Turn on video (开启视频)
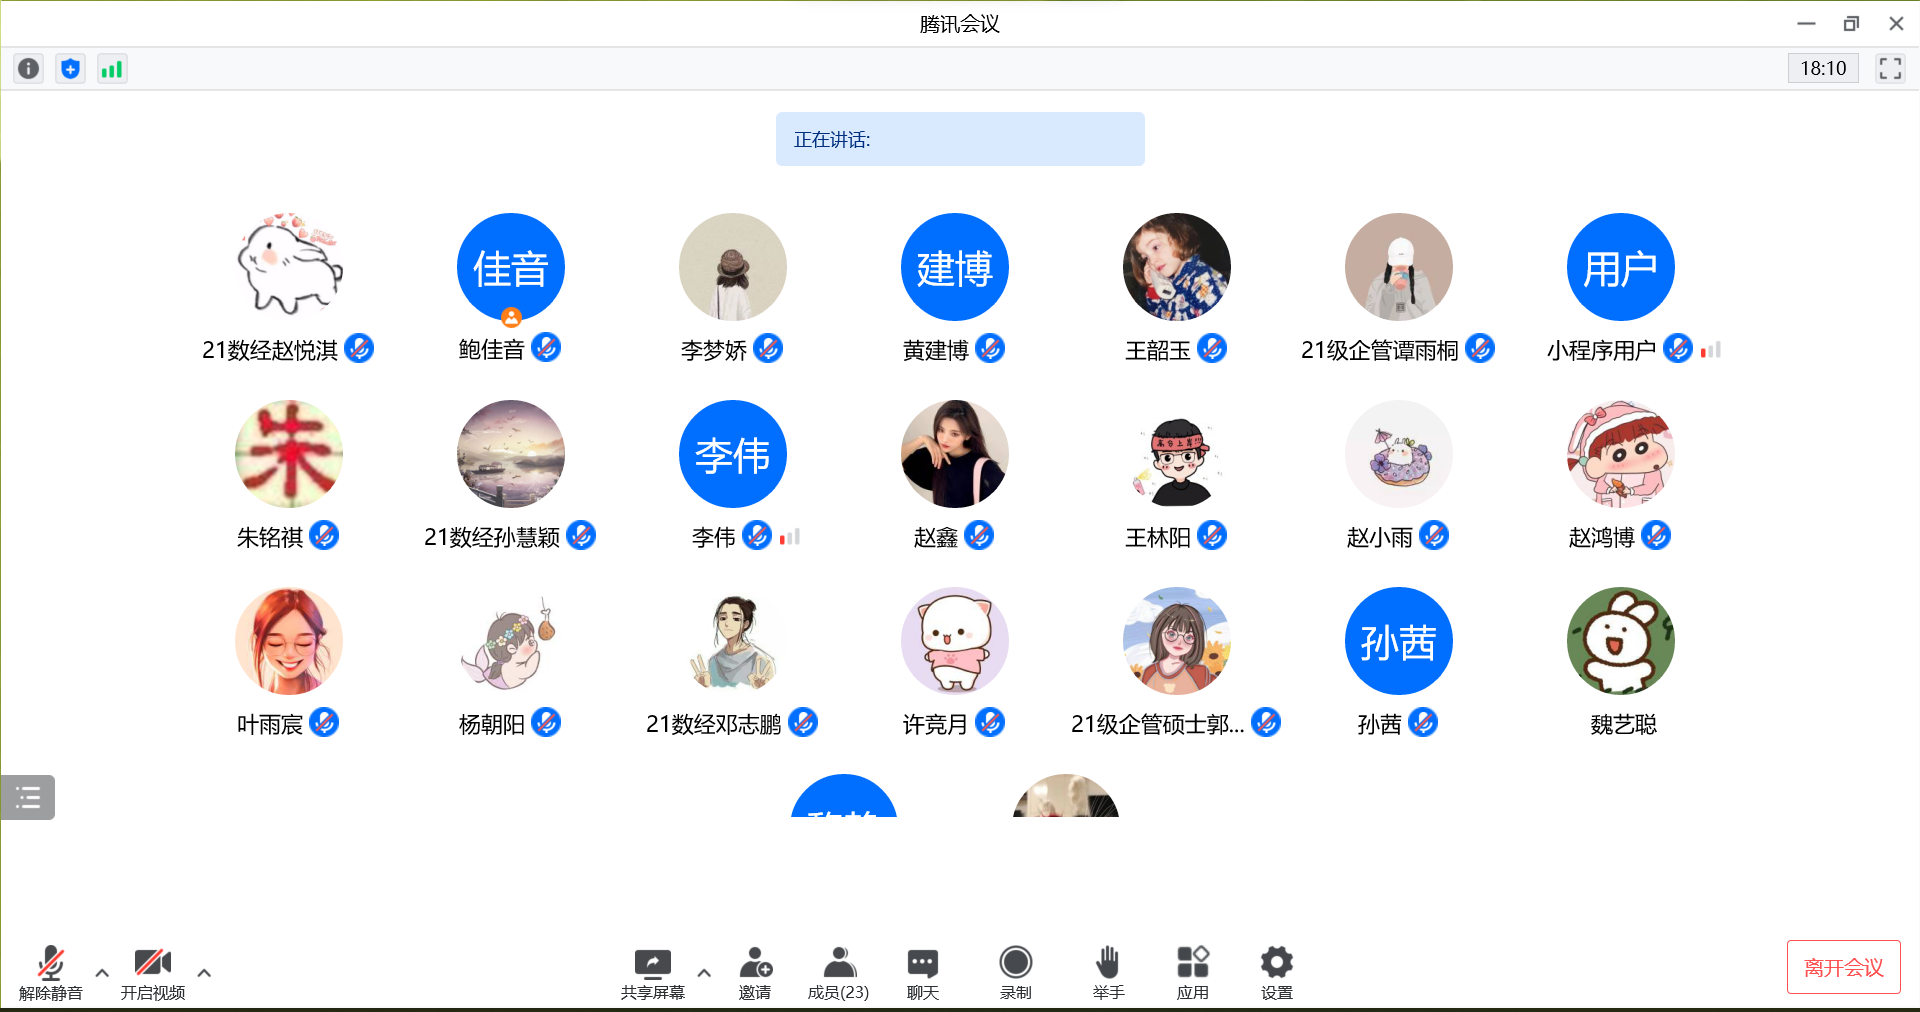Image resolution: width=1920 pixels, height=1012 pixels. click(152, 972)
